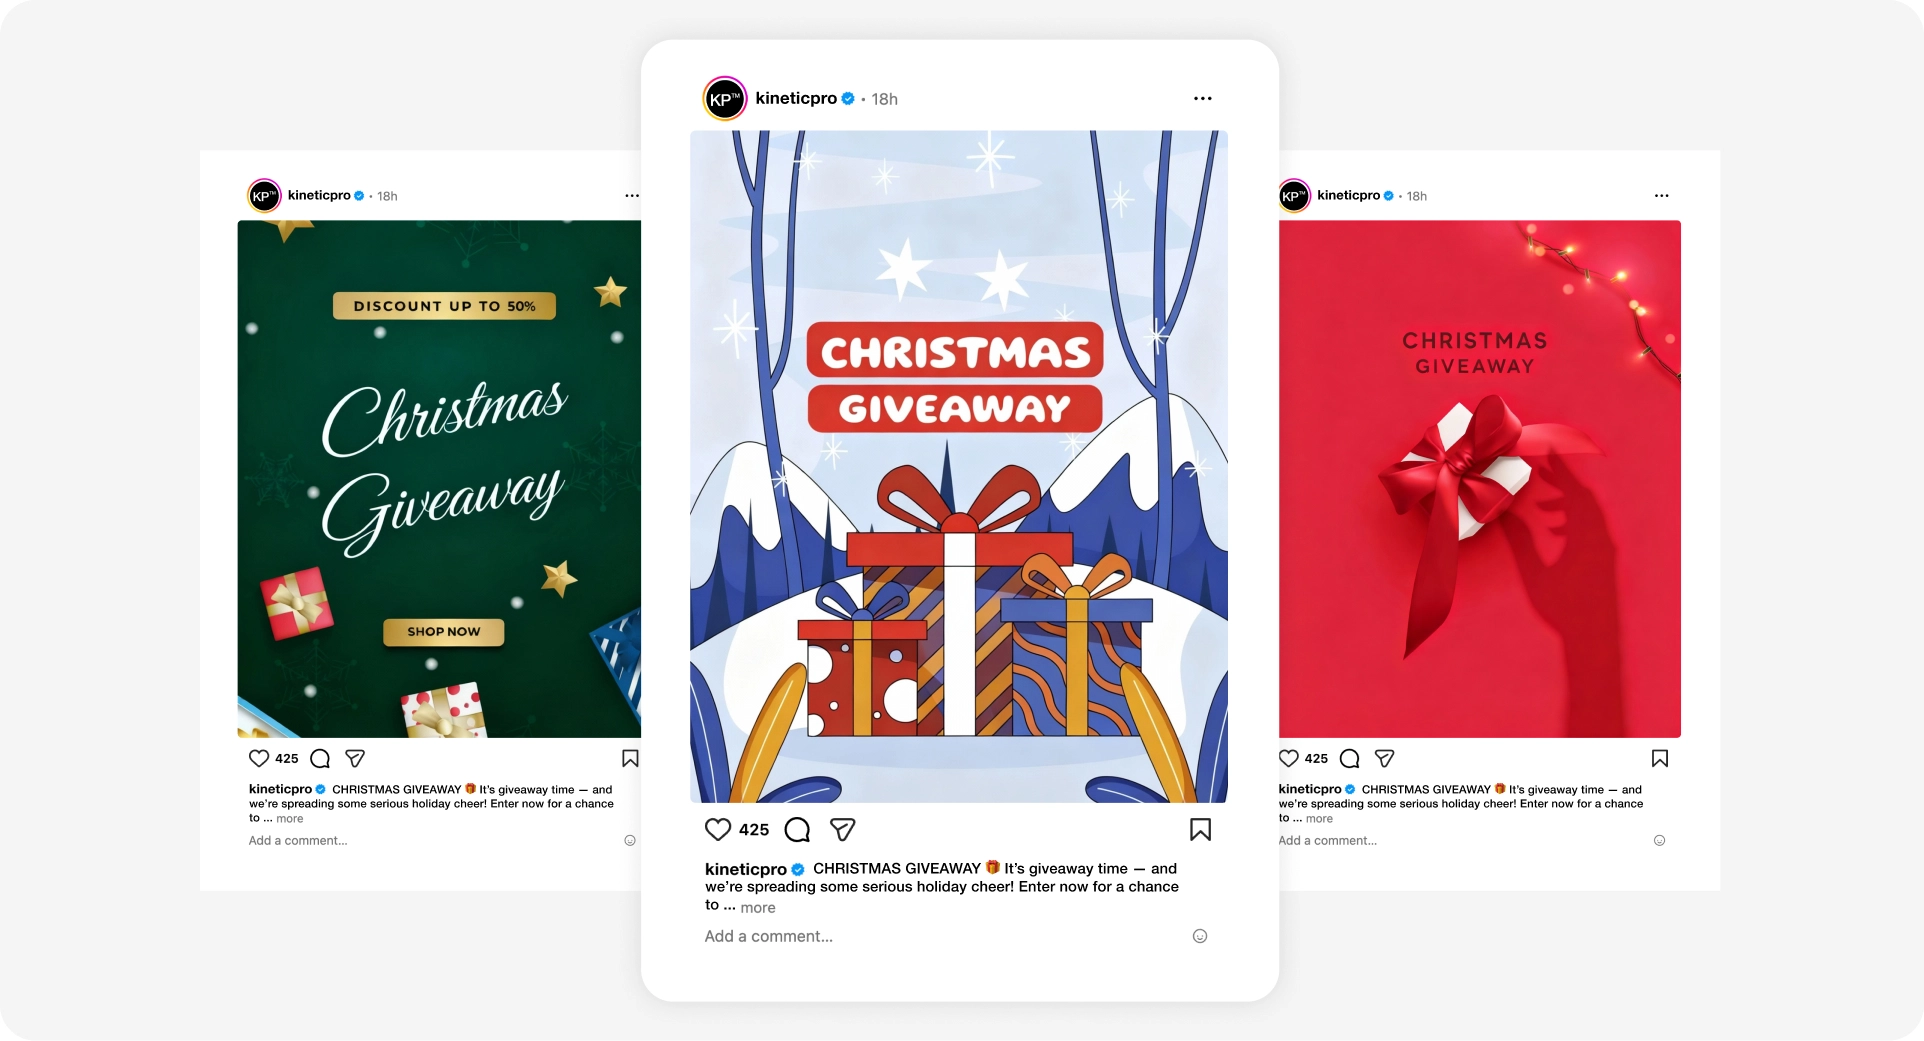The width and height of the screenshot is (1924, 1041).
Task: Bookmark the center Christmas Giveaway post
Action: [1200, 829]
